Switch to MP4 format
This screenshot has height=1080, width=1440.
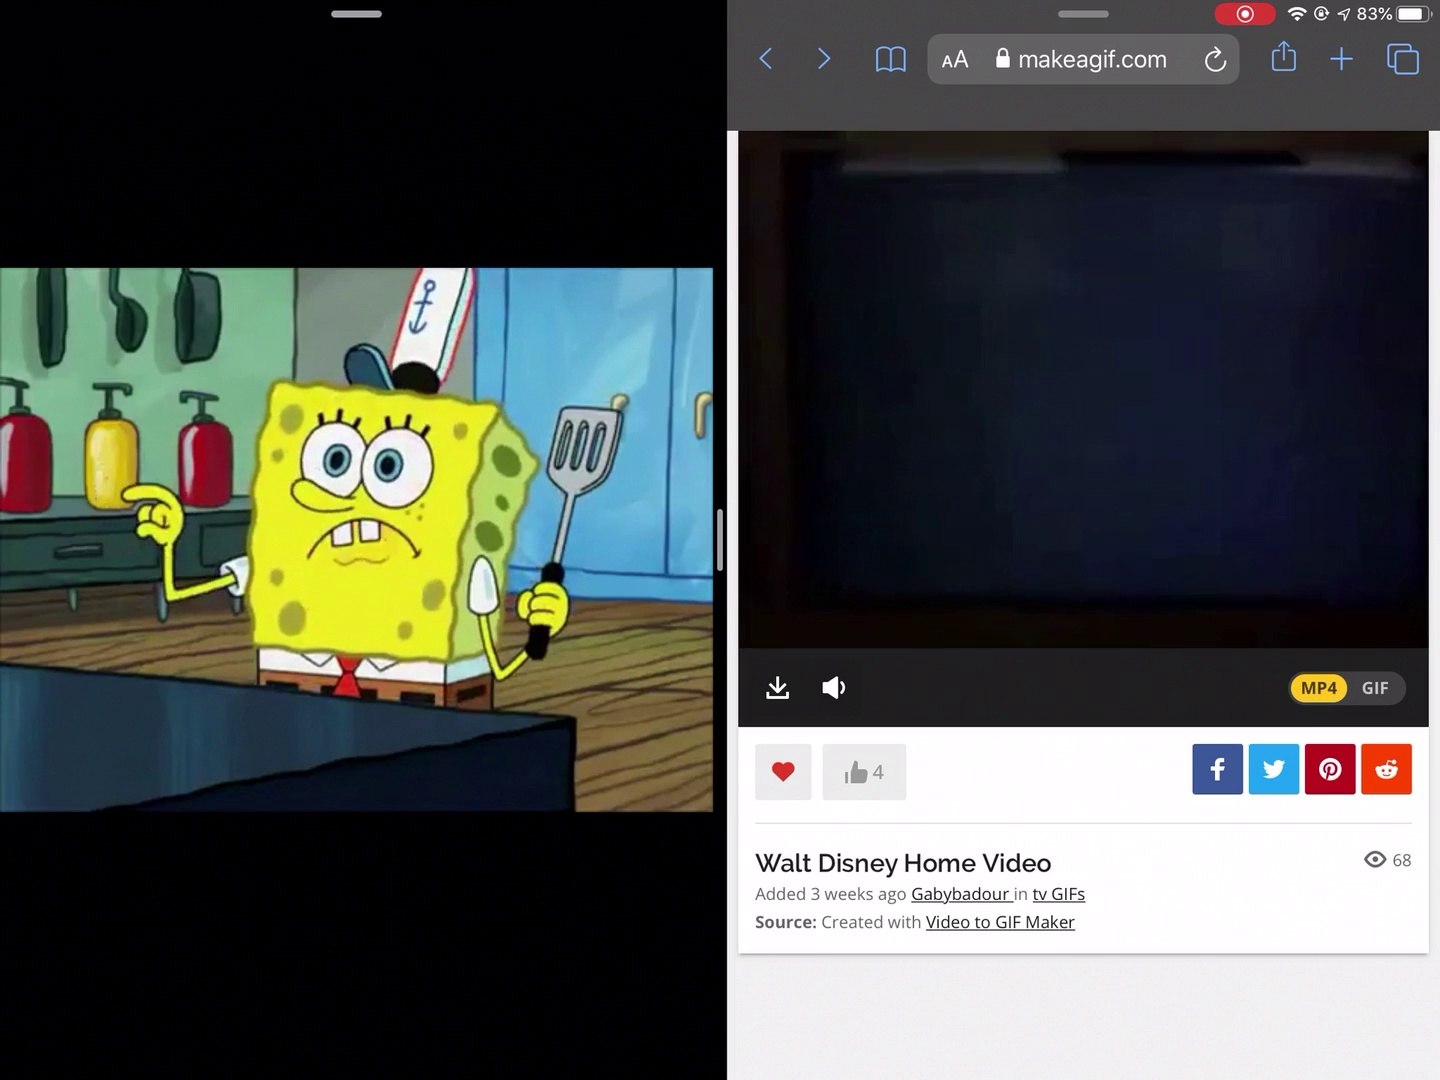[1319, 688]
